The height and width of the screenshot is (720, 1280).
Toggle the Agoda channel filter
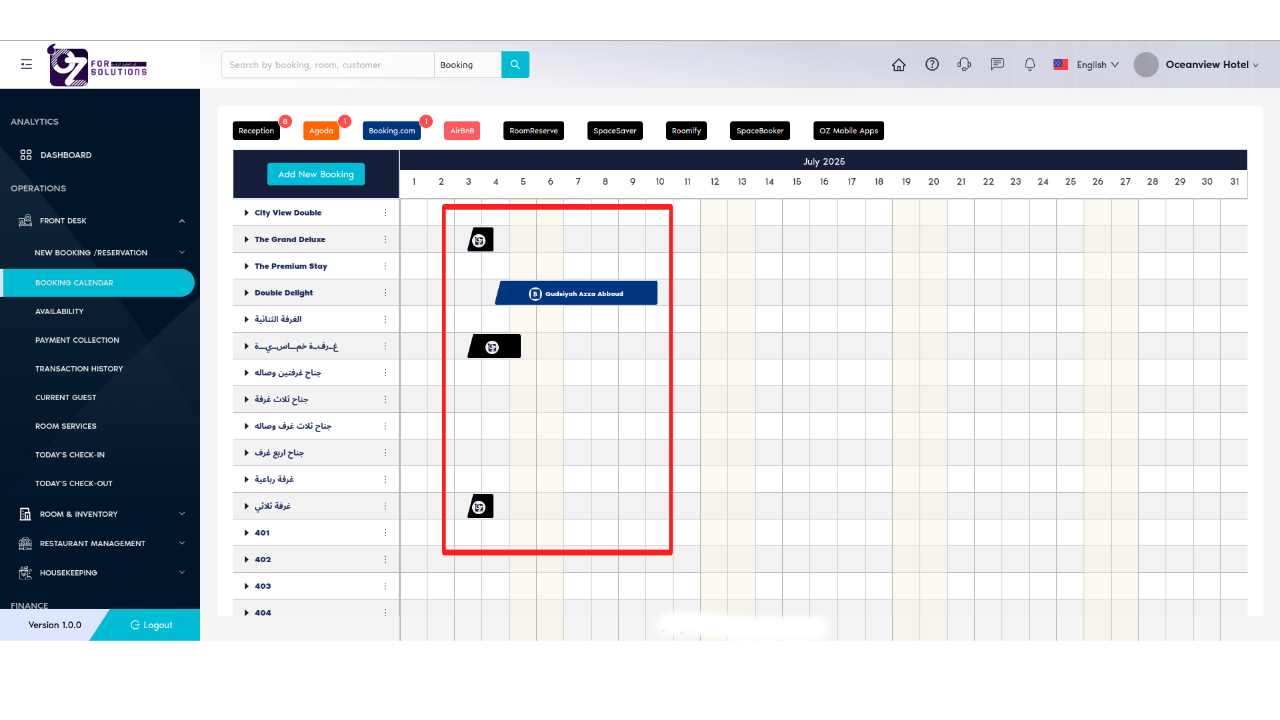coord(320,130)
